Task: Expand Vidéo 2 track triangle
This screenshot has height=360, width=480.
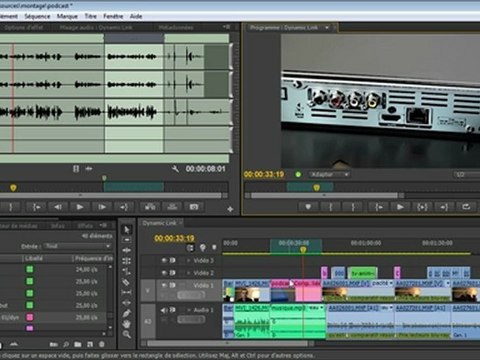Action: click(188, 273)
